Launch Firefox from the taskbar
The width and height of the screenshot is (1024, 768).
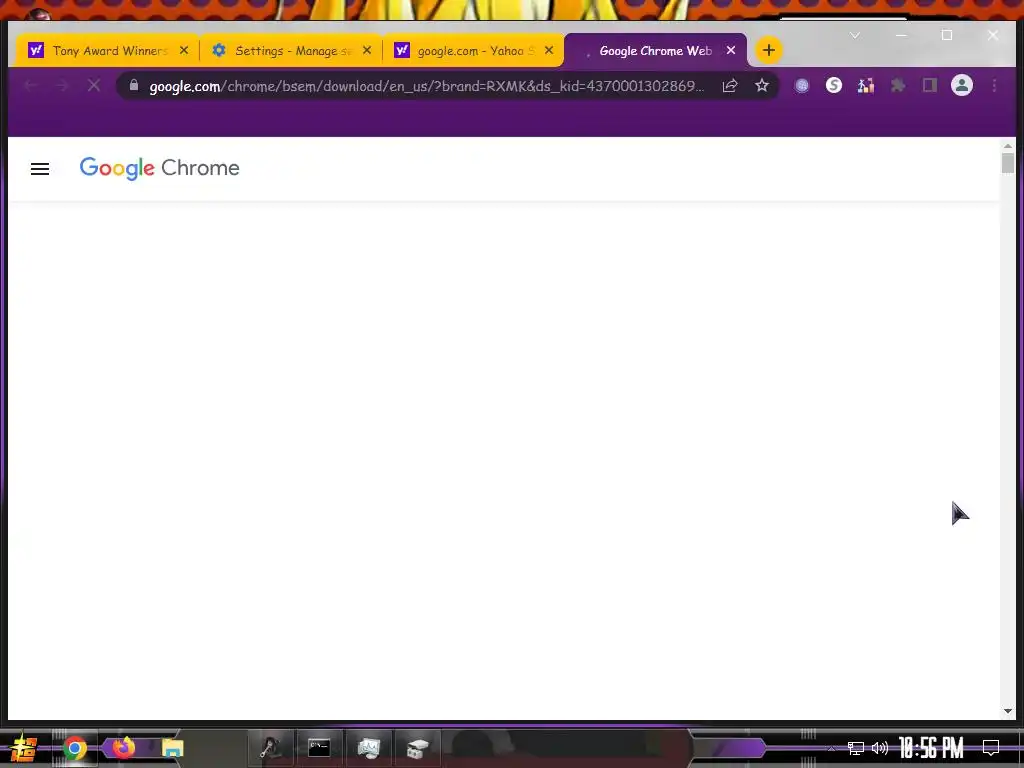(123, 747)
